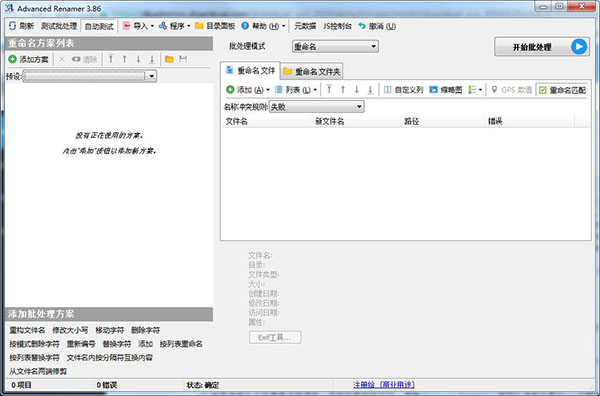Sort by 路径 column header
This screenshot has width=600, height=396.
coord(443,121)
